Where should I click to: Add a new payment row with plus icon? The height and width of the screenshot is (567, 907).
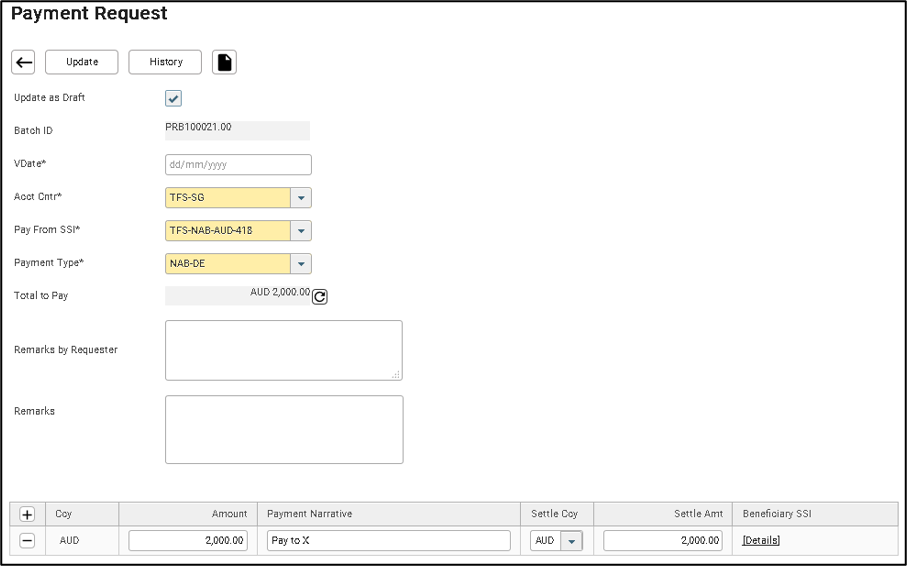tap(27, 514)
